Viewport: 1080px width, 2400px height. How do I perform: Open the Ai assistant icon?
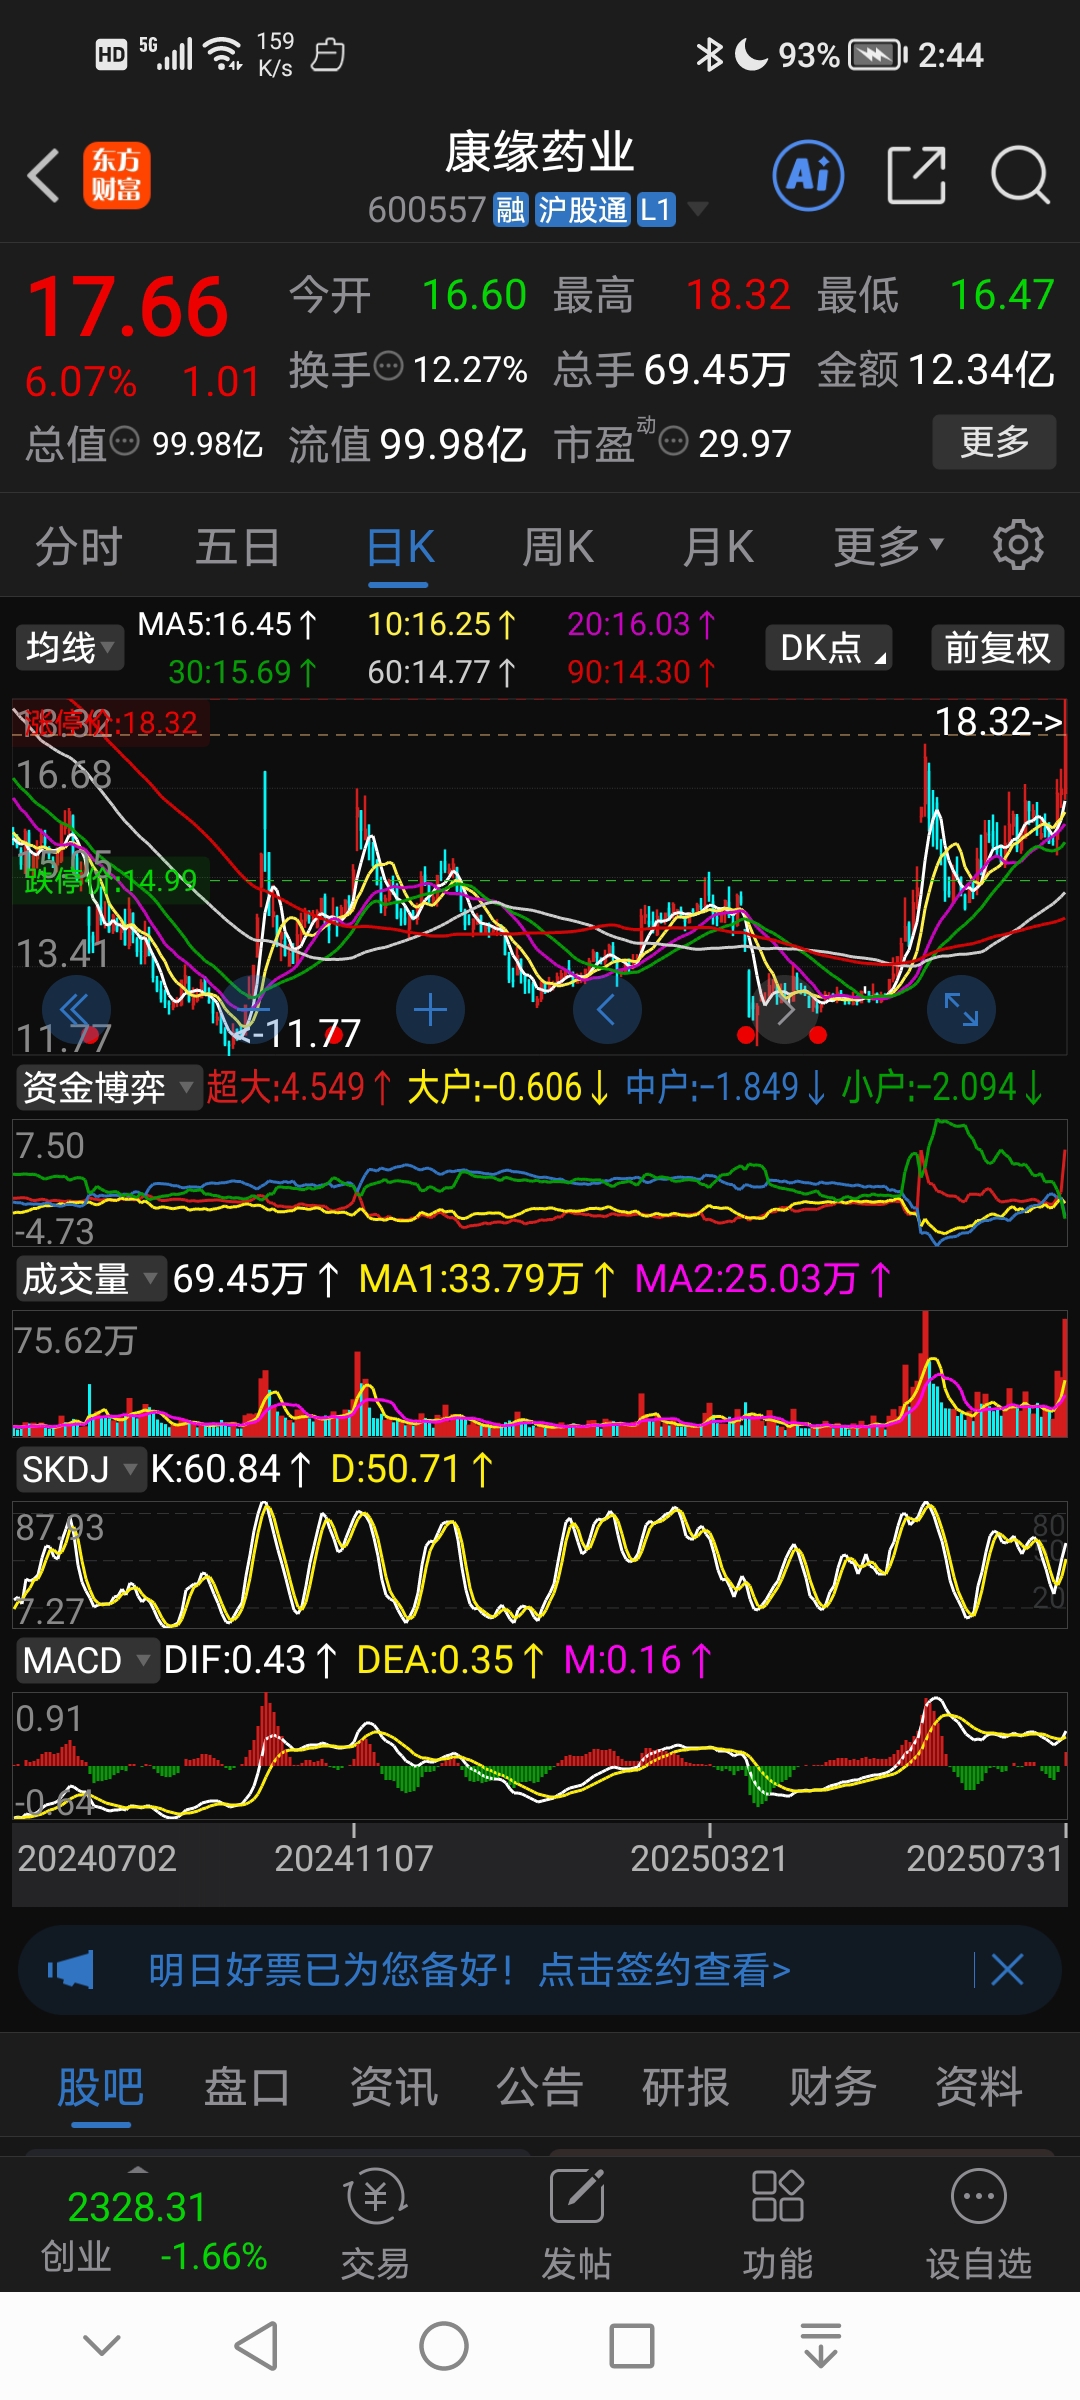click(808, 175)
